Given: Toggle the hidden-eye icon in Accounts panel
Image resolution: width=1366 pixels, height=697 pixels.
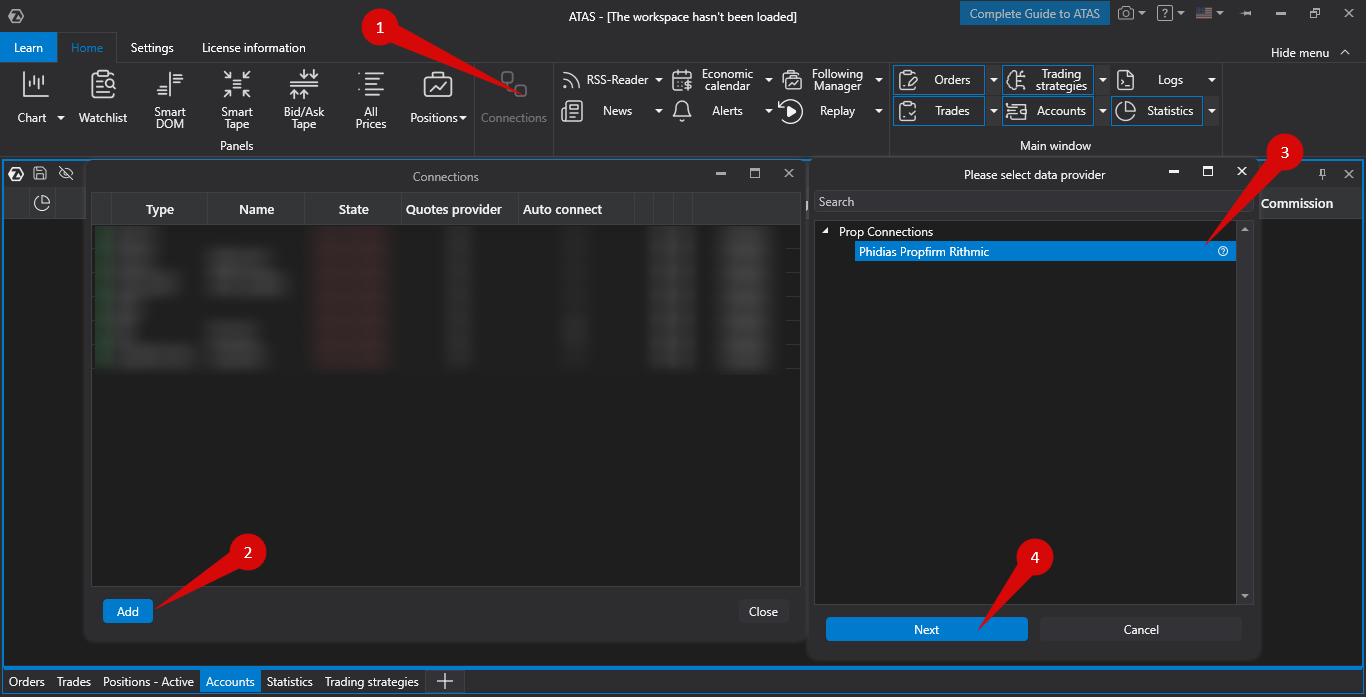Looking at the screenshot, I should (x=66, y=174).
